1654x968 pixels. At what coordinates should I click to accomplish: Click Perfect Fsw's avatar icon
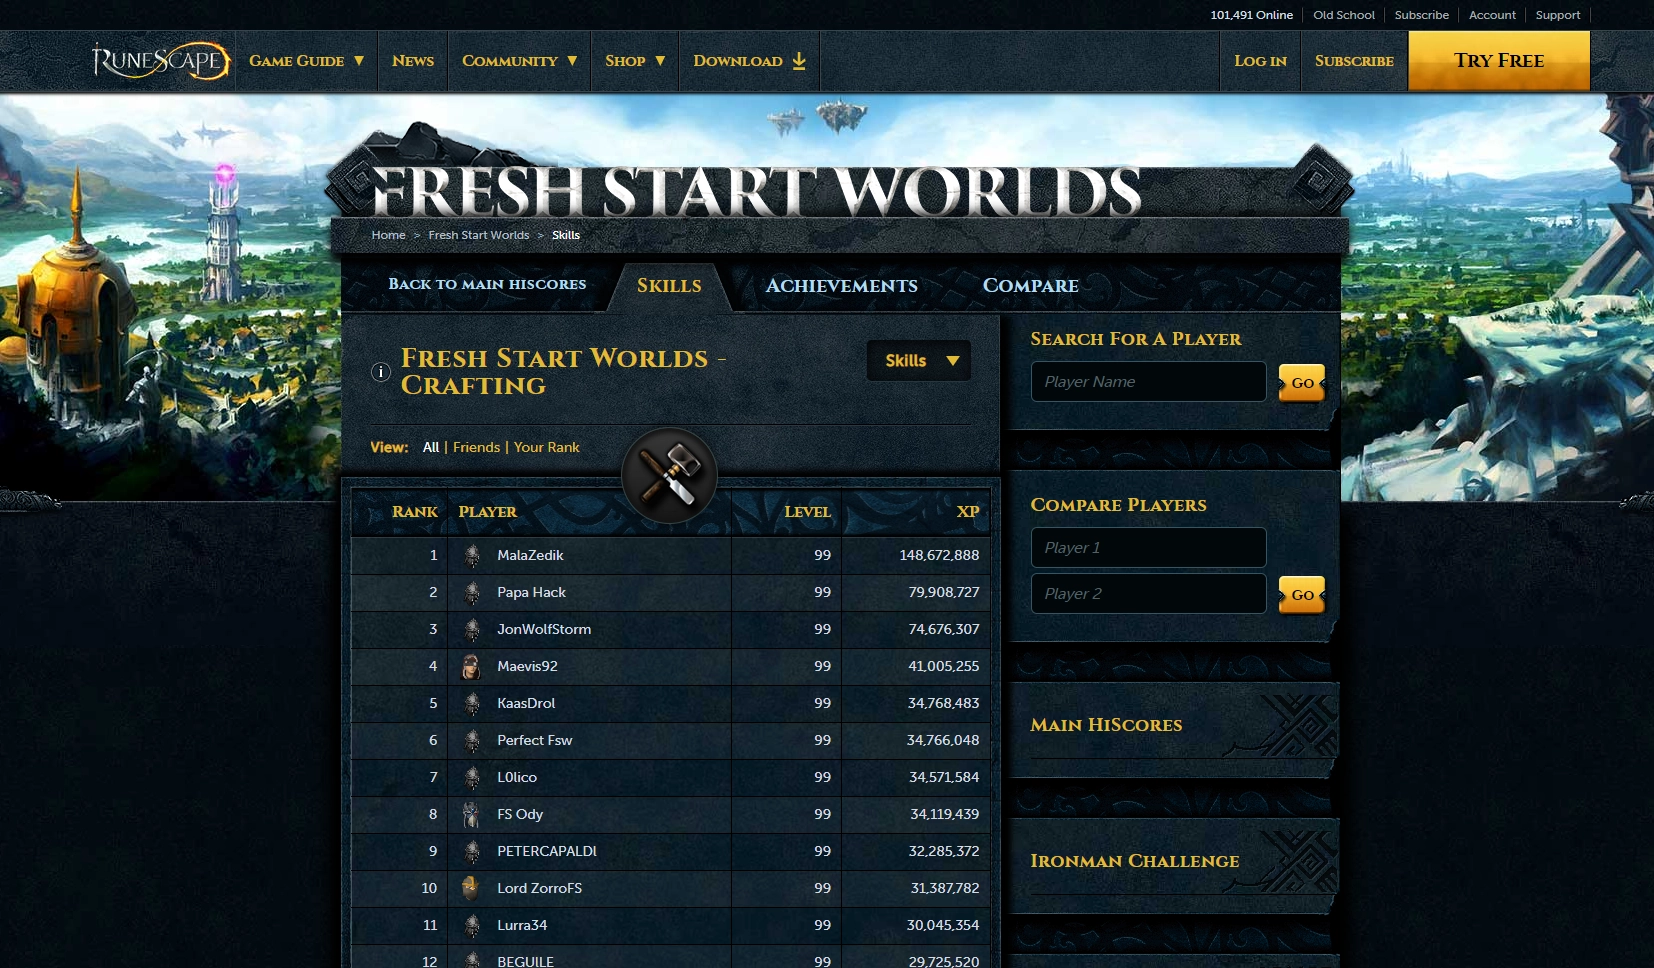472,741
